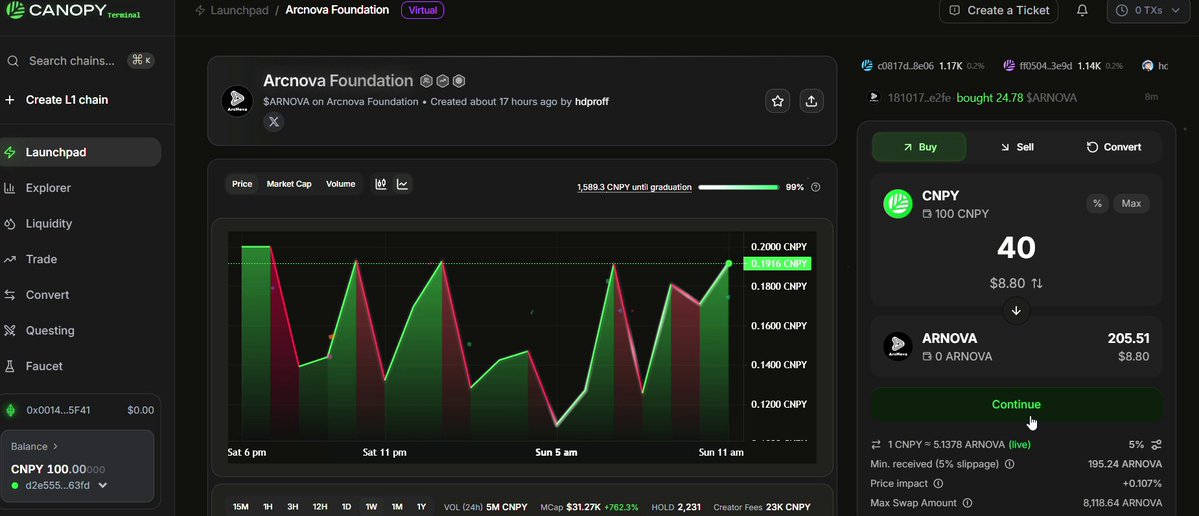Select the 1D timeframe
This screenshot has width=1199, height=516.
click(x=346, y=507)
